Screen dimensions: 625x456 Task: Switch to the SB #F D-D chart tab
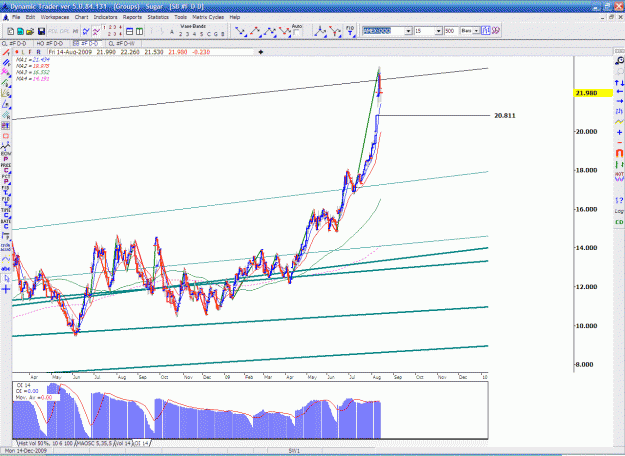pos(86,43)
